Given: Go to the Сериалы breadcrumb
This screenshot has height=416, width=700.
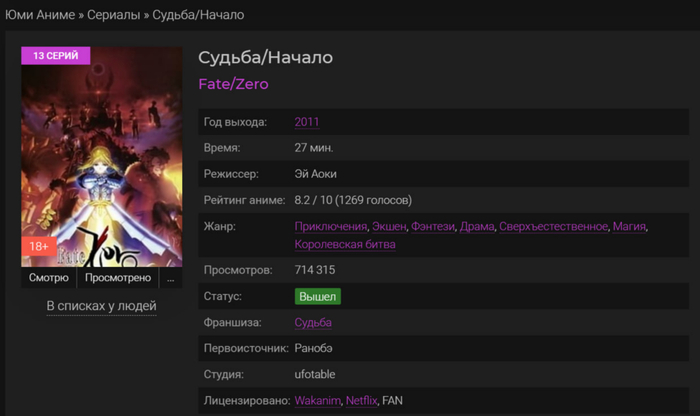Looking at the screenshot, I should (x=113, y=15).
